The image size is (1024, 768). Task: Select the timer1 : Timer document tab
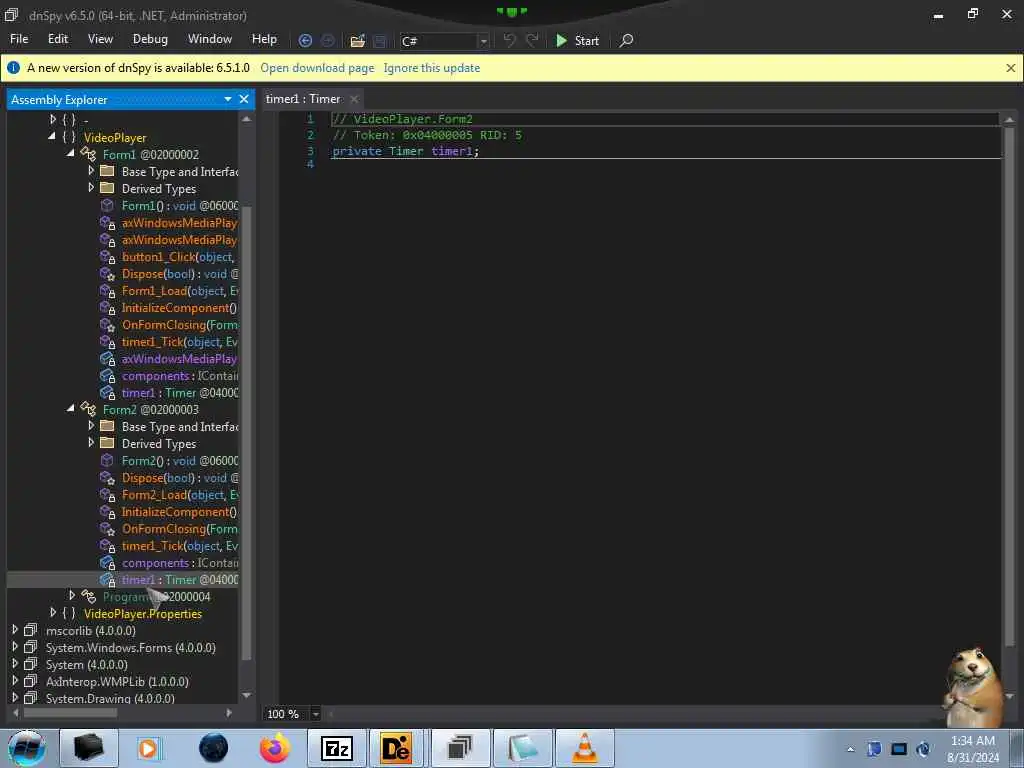pyautogui.click(x=303, y=99)
